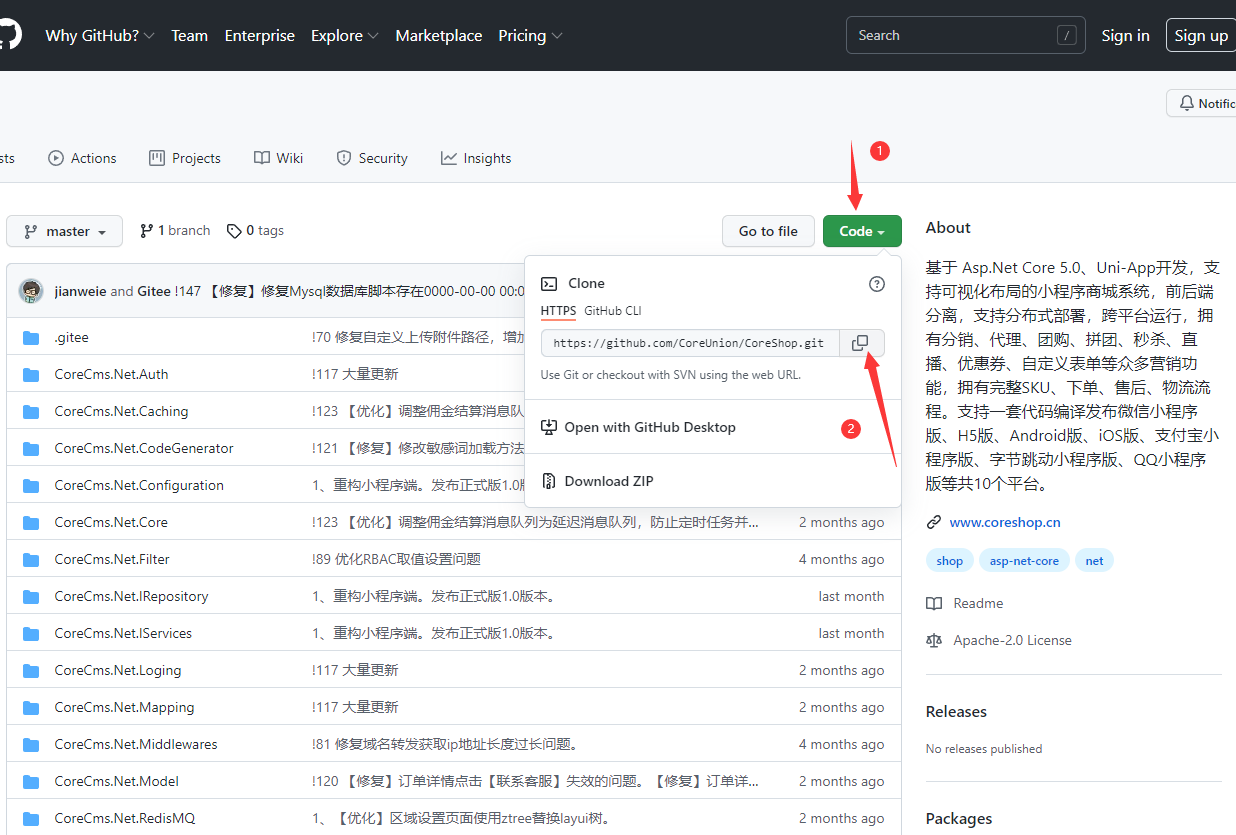Open the Explore navigation dropdown
The width and height of the screenshot is (1236, 835).
pos(344,35)
